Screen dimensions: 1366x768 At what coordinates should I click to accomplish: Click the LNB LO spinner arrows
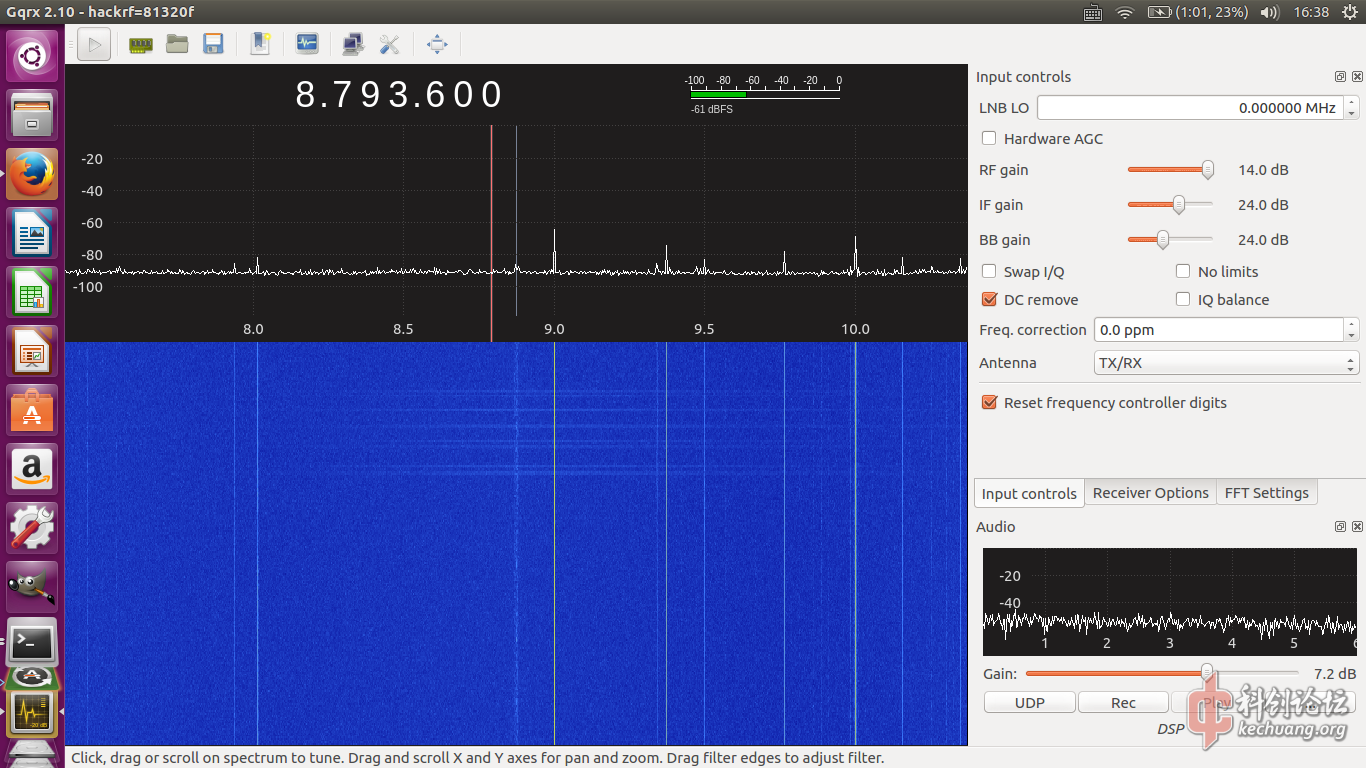(1352, 108)
